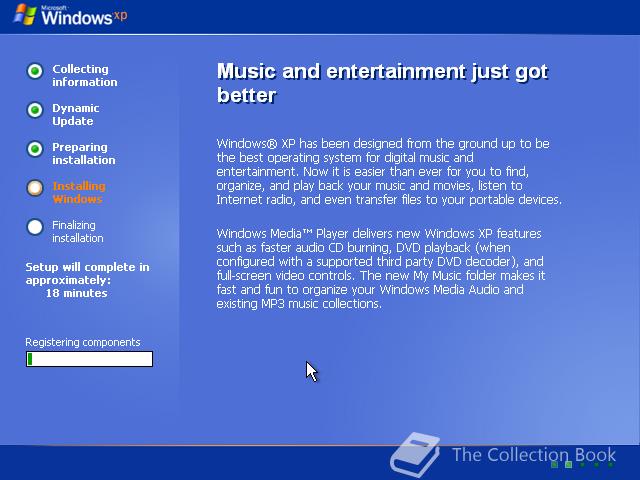Image resolution: width=640 pixels, height=480 pixels.
Task: Click the Windows XP logo flag
Action: (x=25, y=14)
